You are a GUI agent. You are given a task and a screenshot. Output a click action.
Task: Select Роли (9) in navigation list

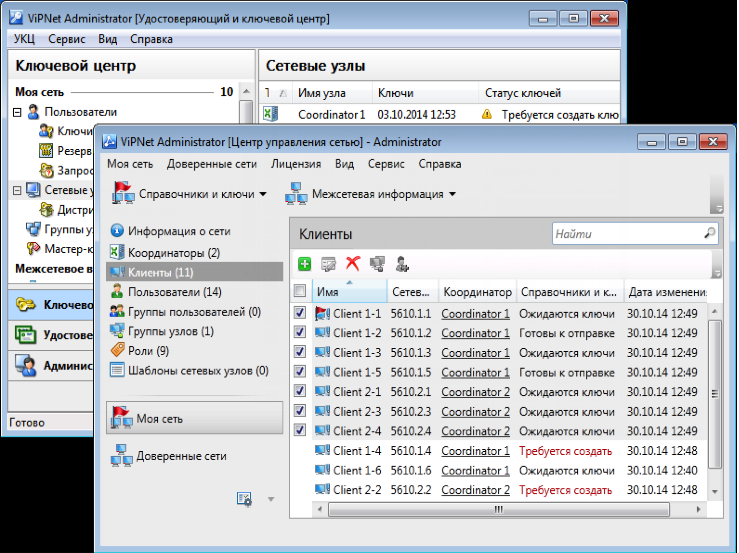click(148, 350)
